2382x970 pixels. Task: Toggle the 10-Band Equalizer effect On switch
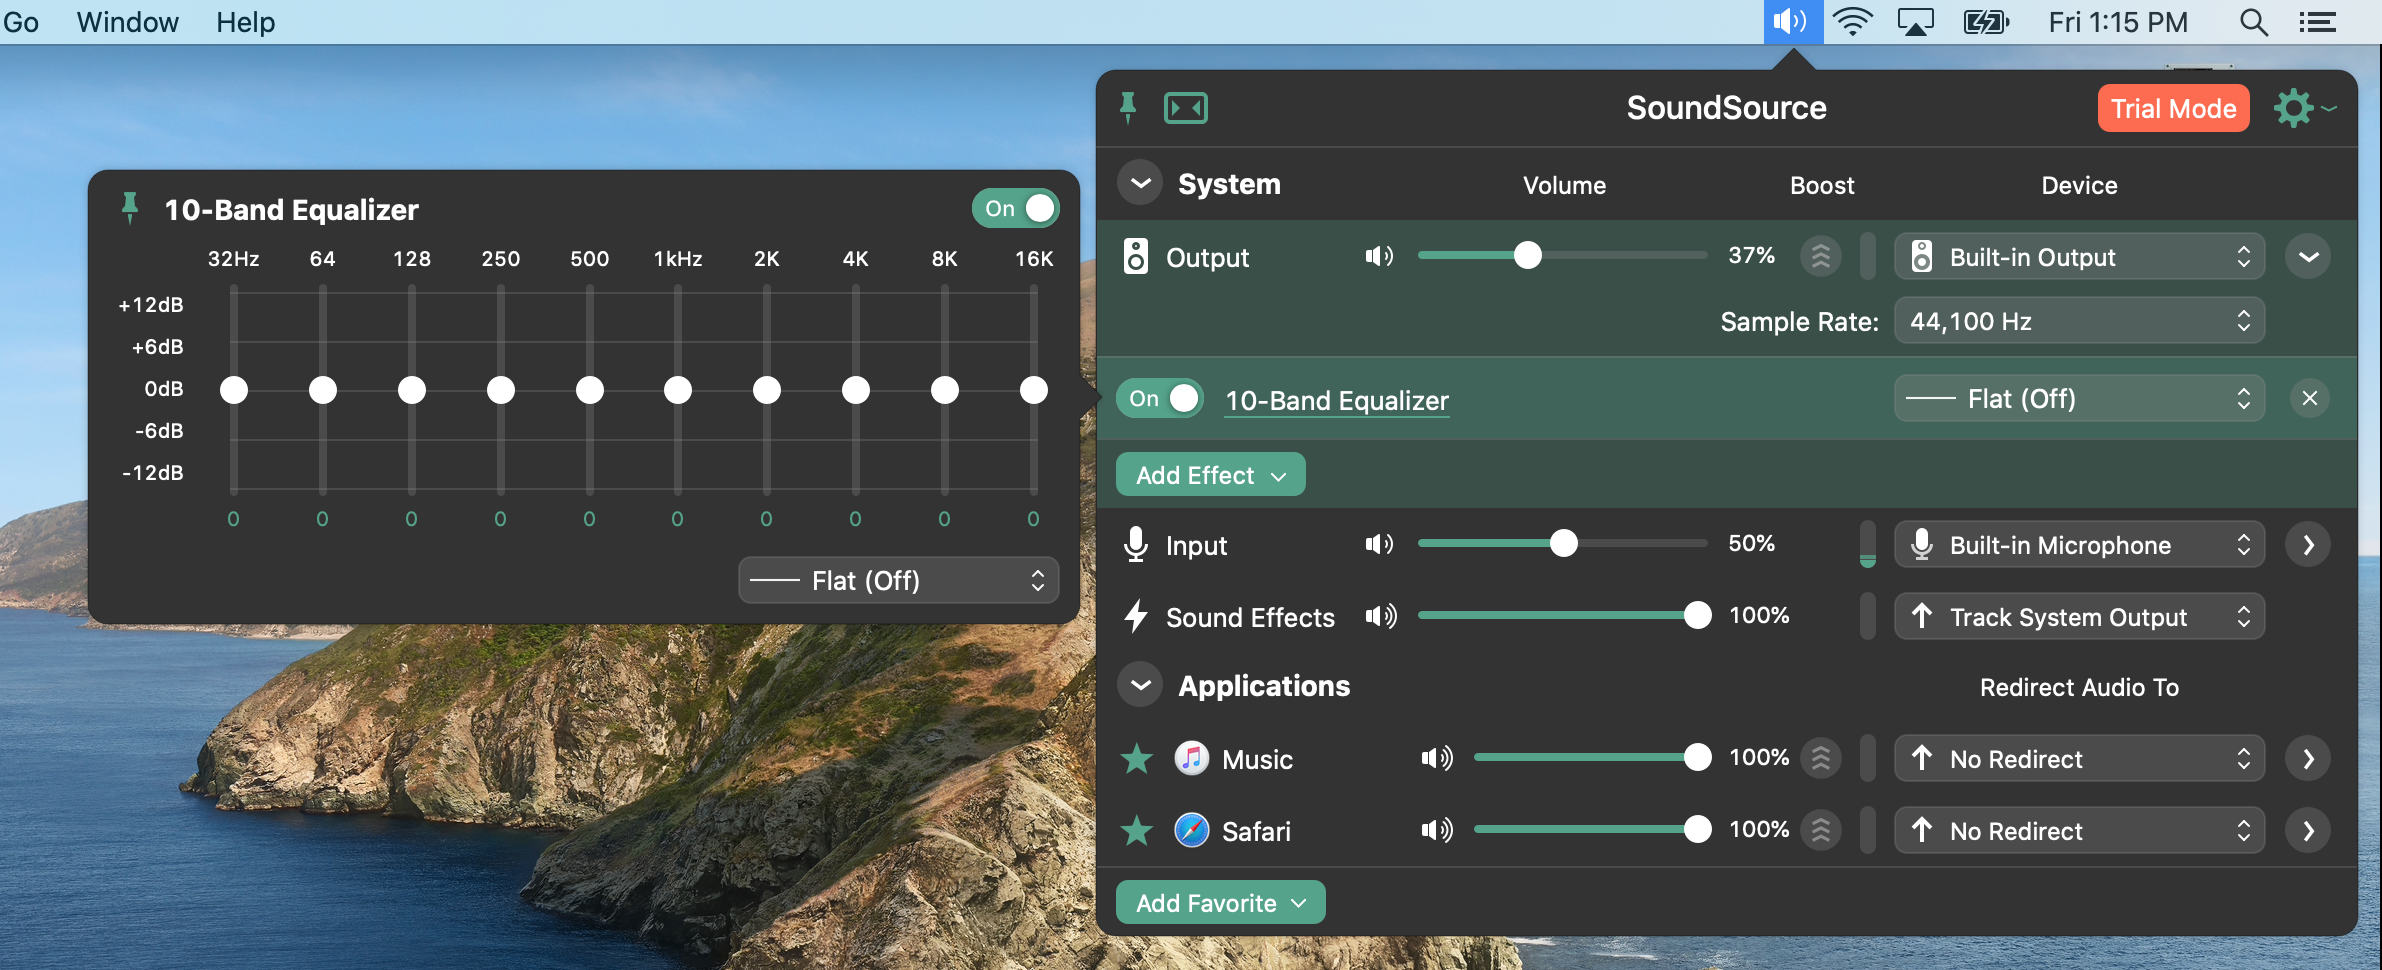[x=1160, y=398]
